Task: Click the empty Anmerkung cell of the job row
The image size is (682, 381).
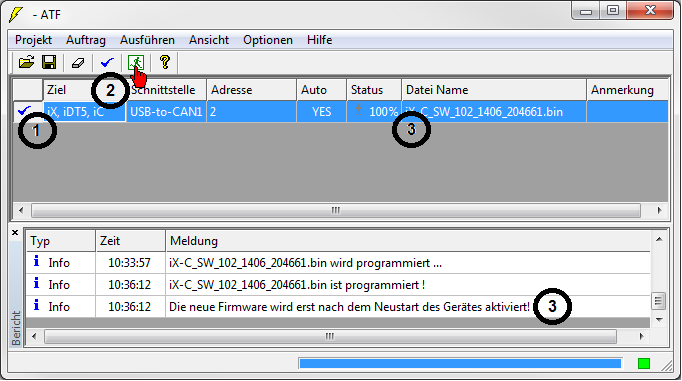Action: [x=627, y=112]
